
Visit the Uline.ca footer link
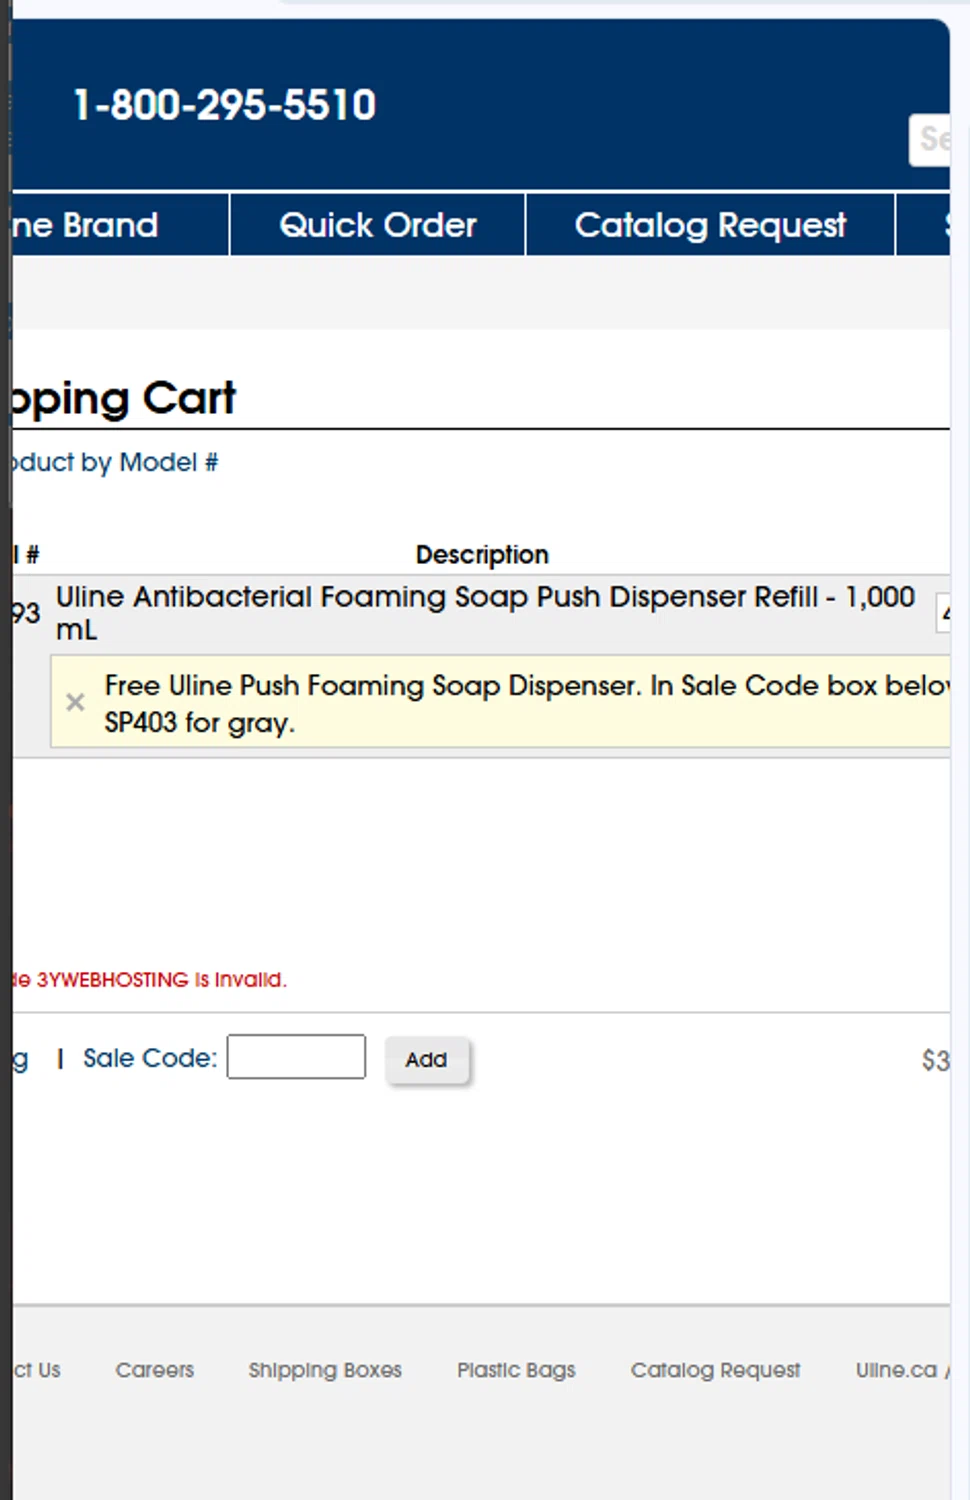point(897,1370)
